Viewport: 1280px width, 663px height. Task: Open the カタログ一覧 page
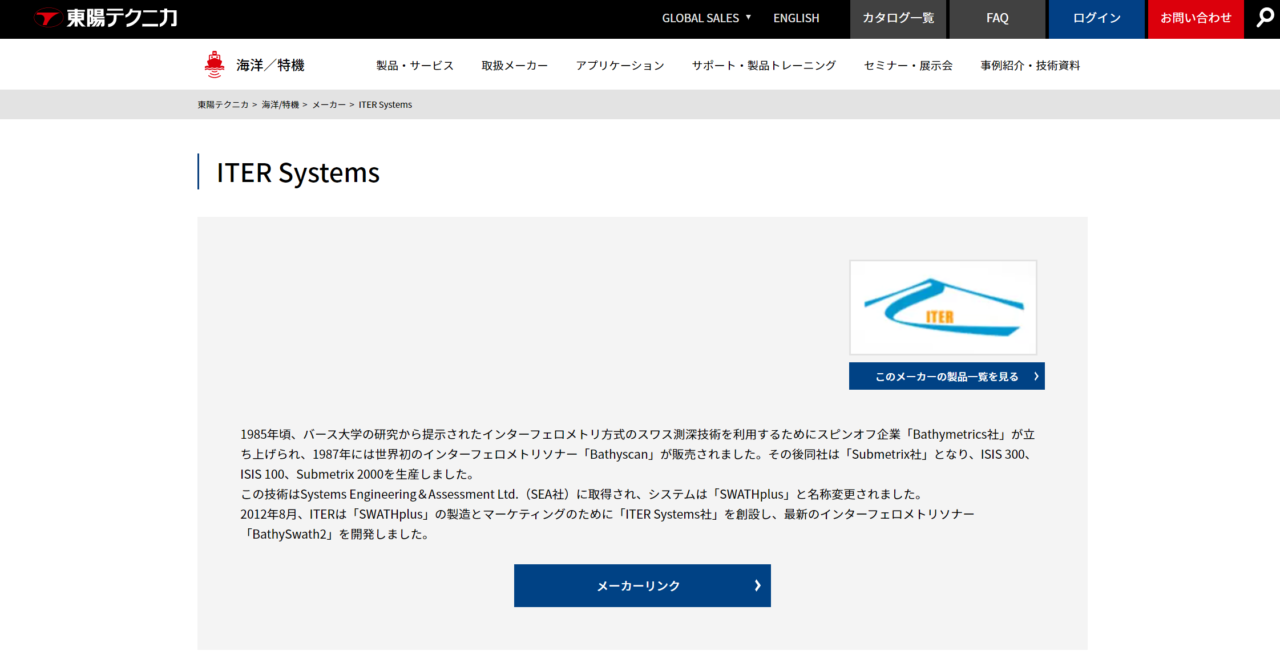[x=898, y=18]
